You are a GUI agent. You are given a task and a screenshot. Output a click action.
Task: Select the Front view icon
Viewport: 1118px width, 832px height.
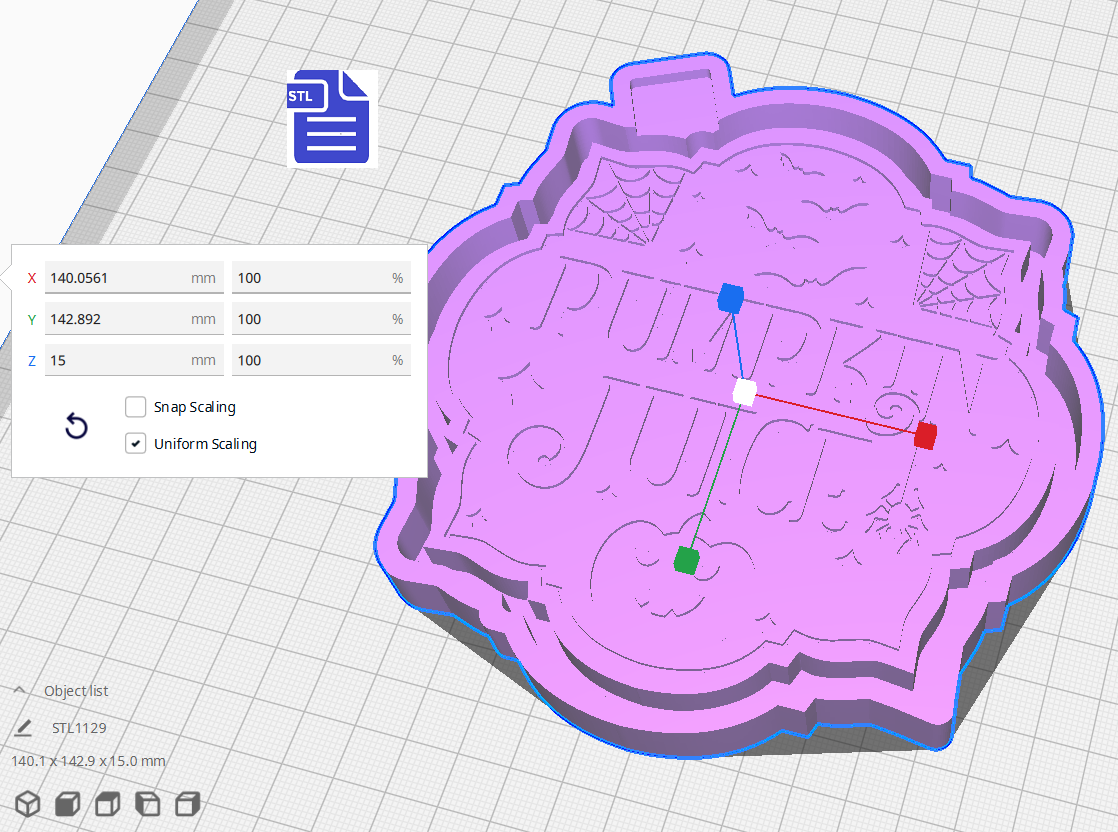pos(67,803)
